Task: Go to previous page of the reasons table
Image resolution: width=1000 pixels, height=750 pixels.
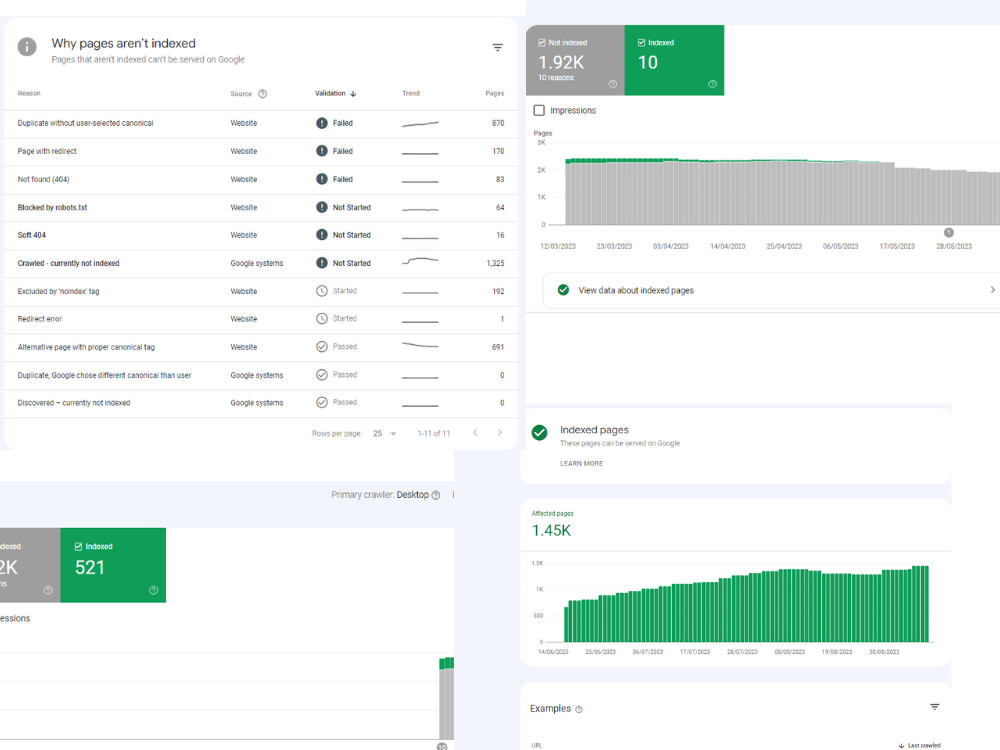Action: (x=475, y=433)
